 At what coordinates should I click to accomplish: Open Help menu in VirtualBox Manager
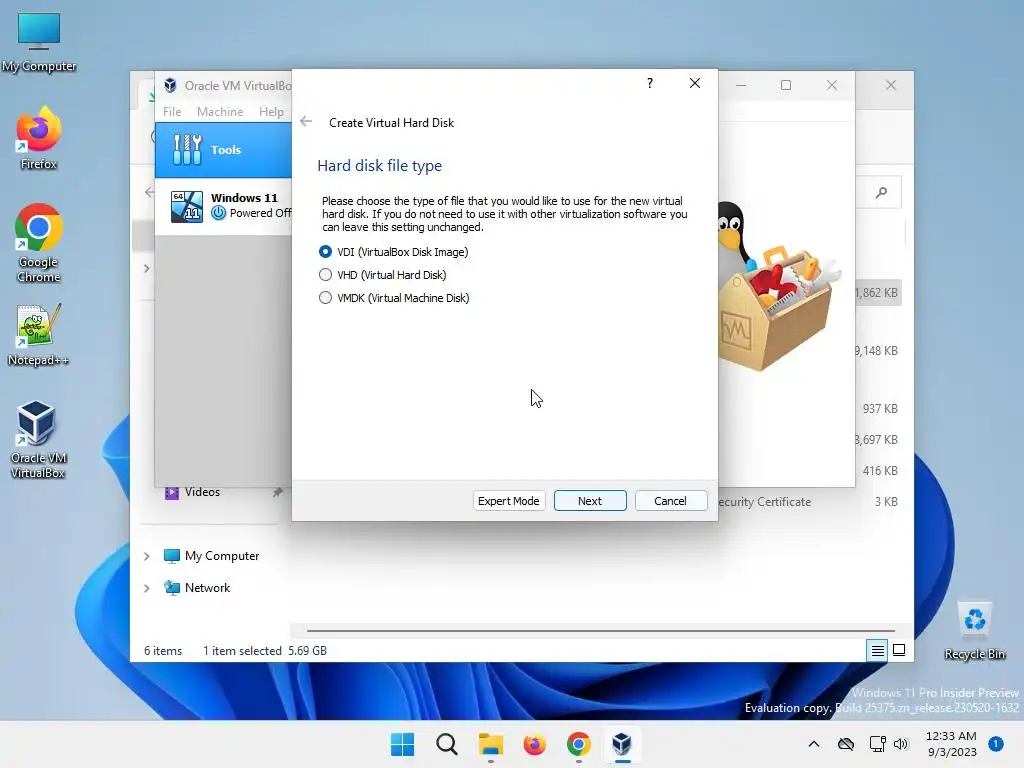click(271, 112)
